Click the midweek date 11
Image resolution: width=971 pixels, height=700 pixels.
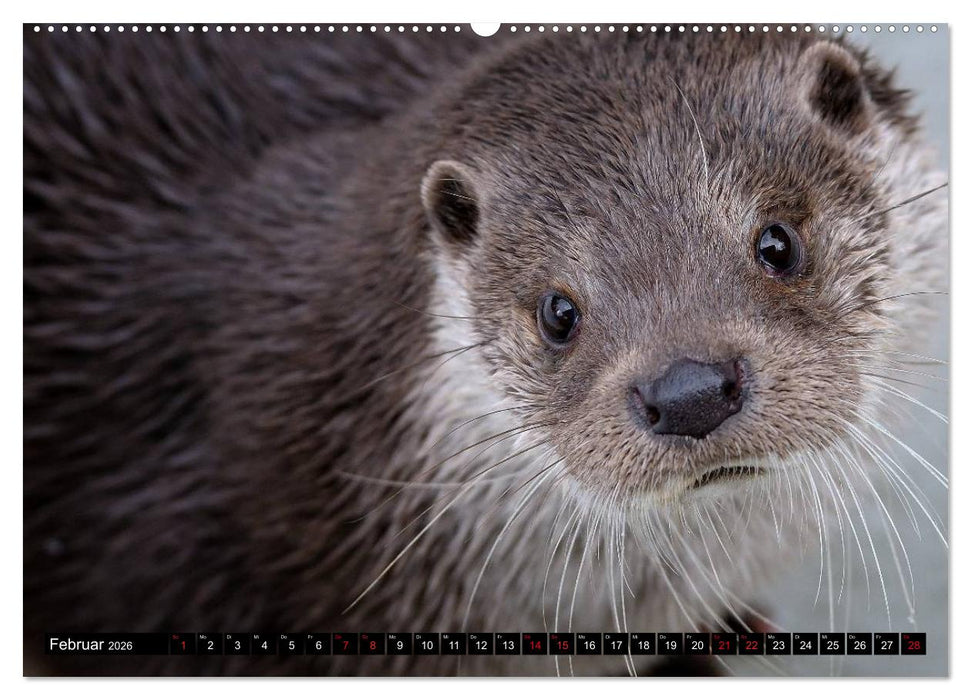[453, 645]
